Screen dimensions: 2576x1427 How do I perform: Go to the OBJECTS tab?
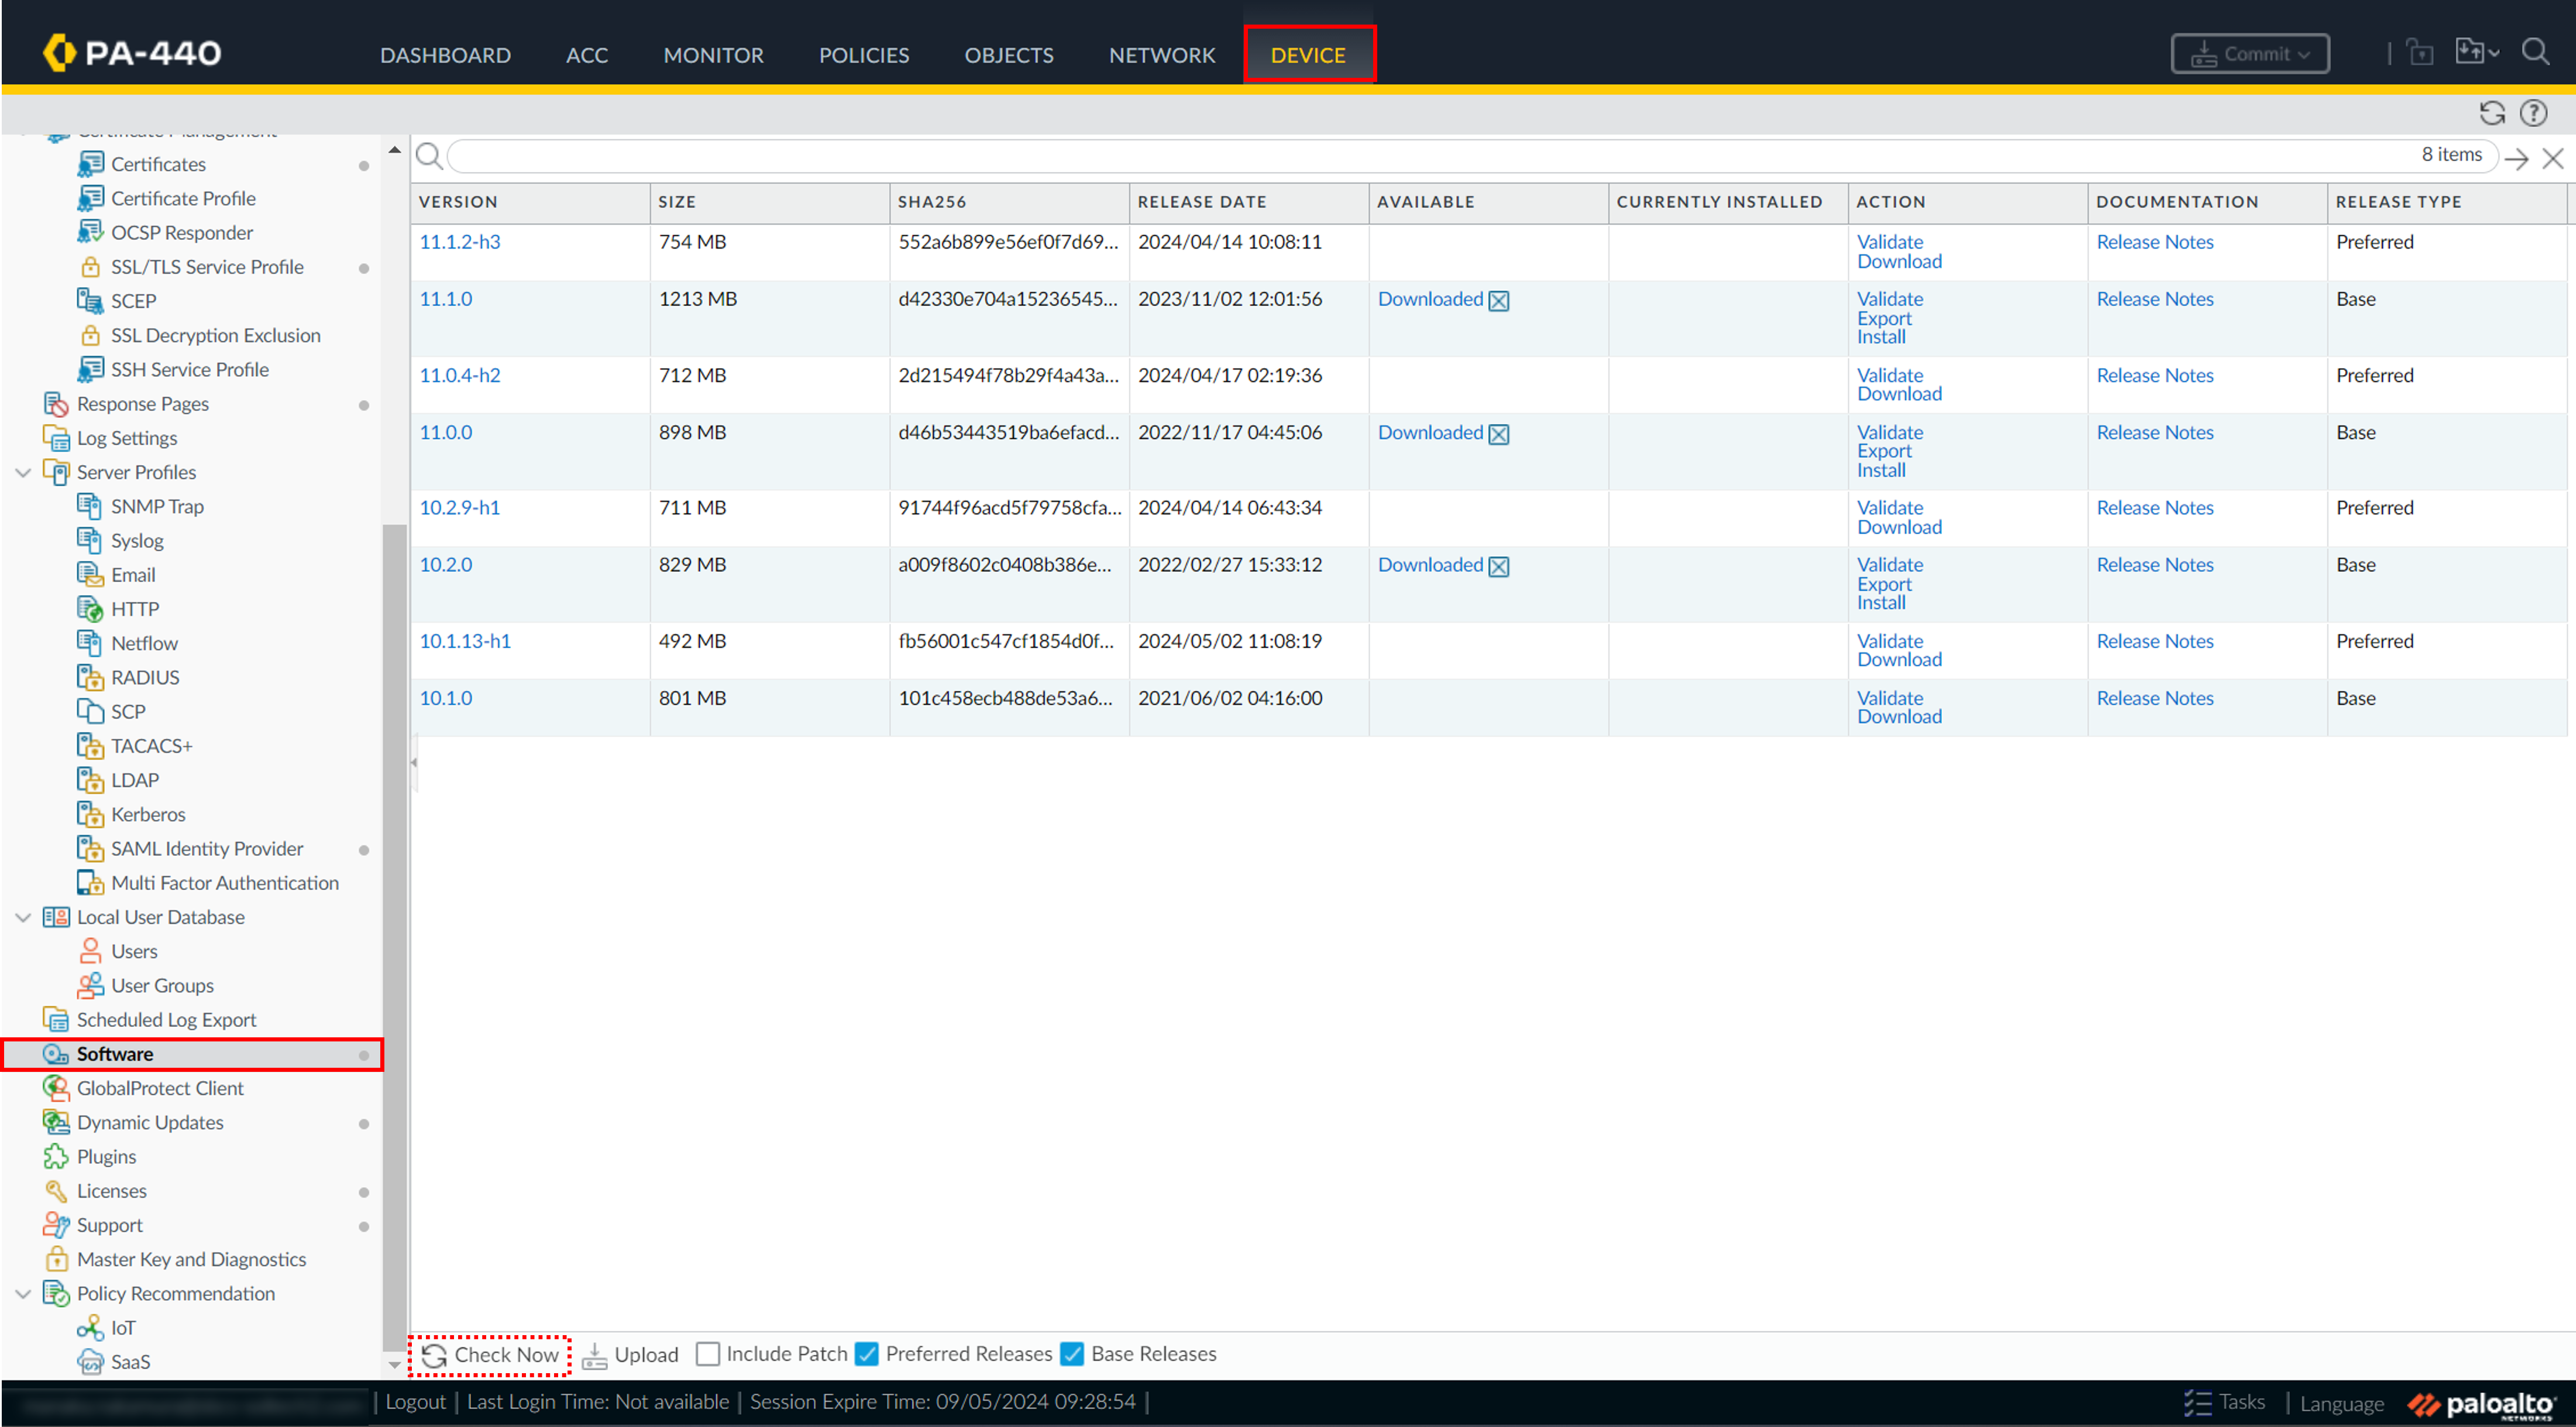pos(1009,55)
